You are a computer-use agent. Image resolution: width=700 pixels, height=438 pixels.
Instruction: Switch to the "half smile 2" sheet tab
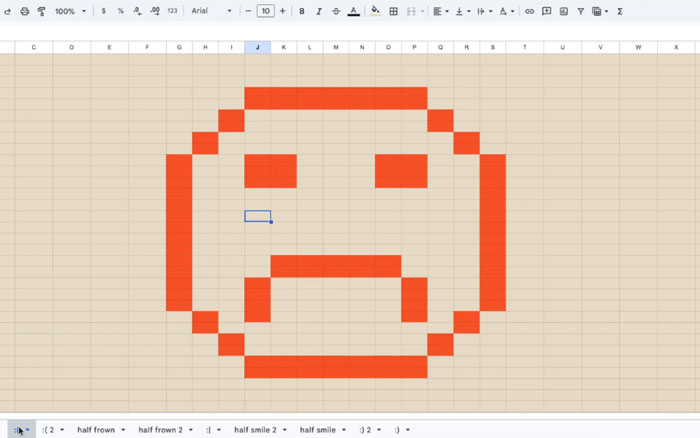pos(255,430)
